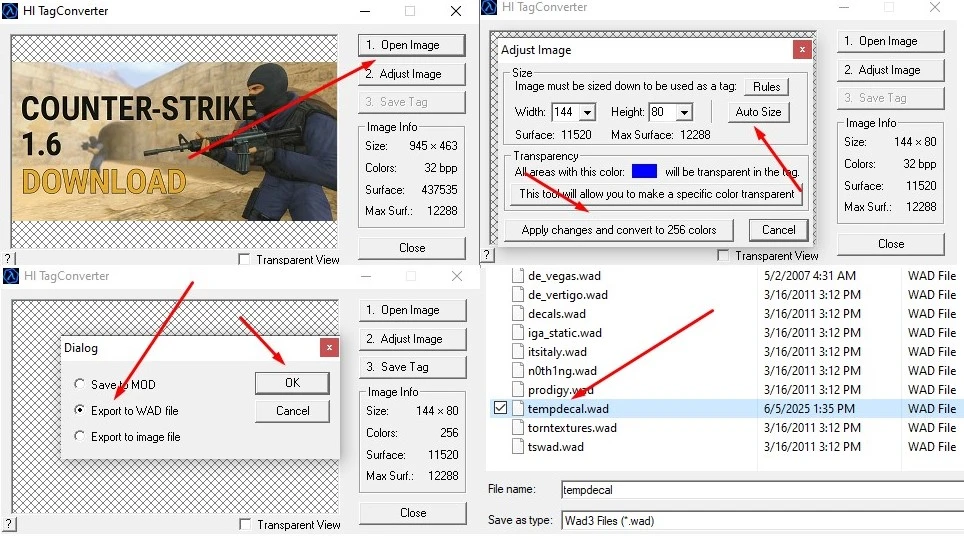Image resolution: width=964 pixels, height=536 pixels.
Task: Click Cancel in the Export Dialog
Action: click(x=292, y=411)
